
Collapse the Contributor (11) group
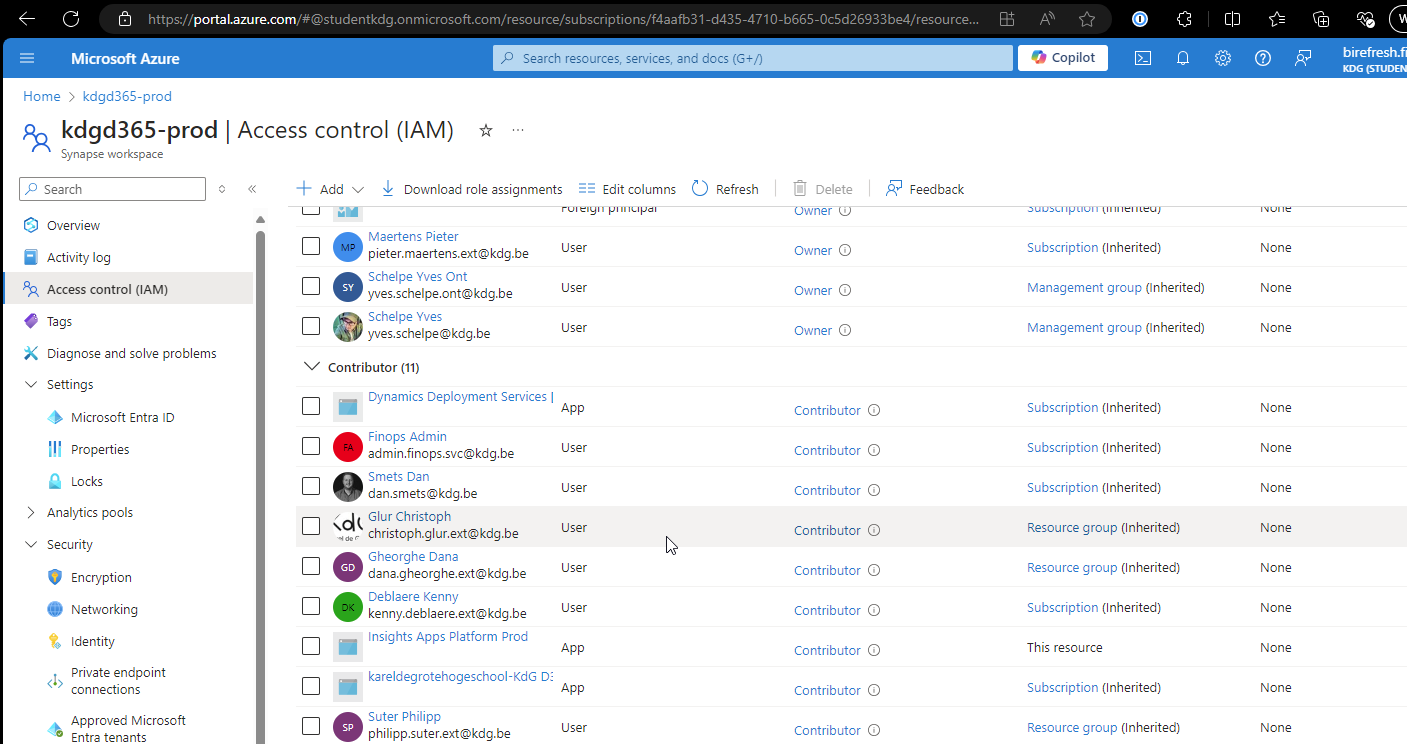click(311, 367)
